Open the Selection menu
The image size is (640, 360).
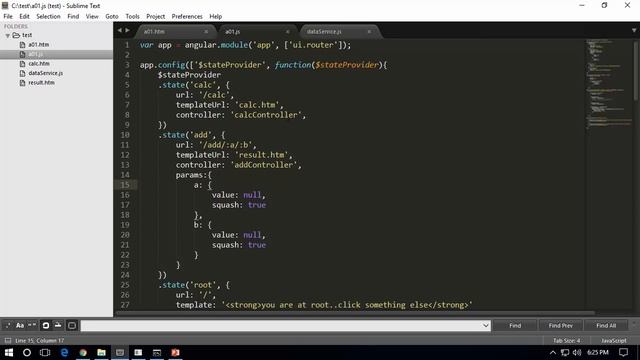click(48, 16)
